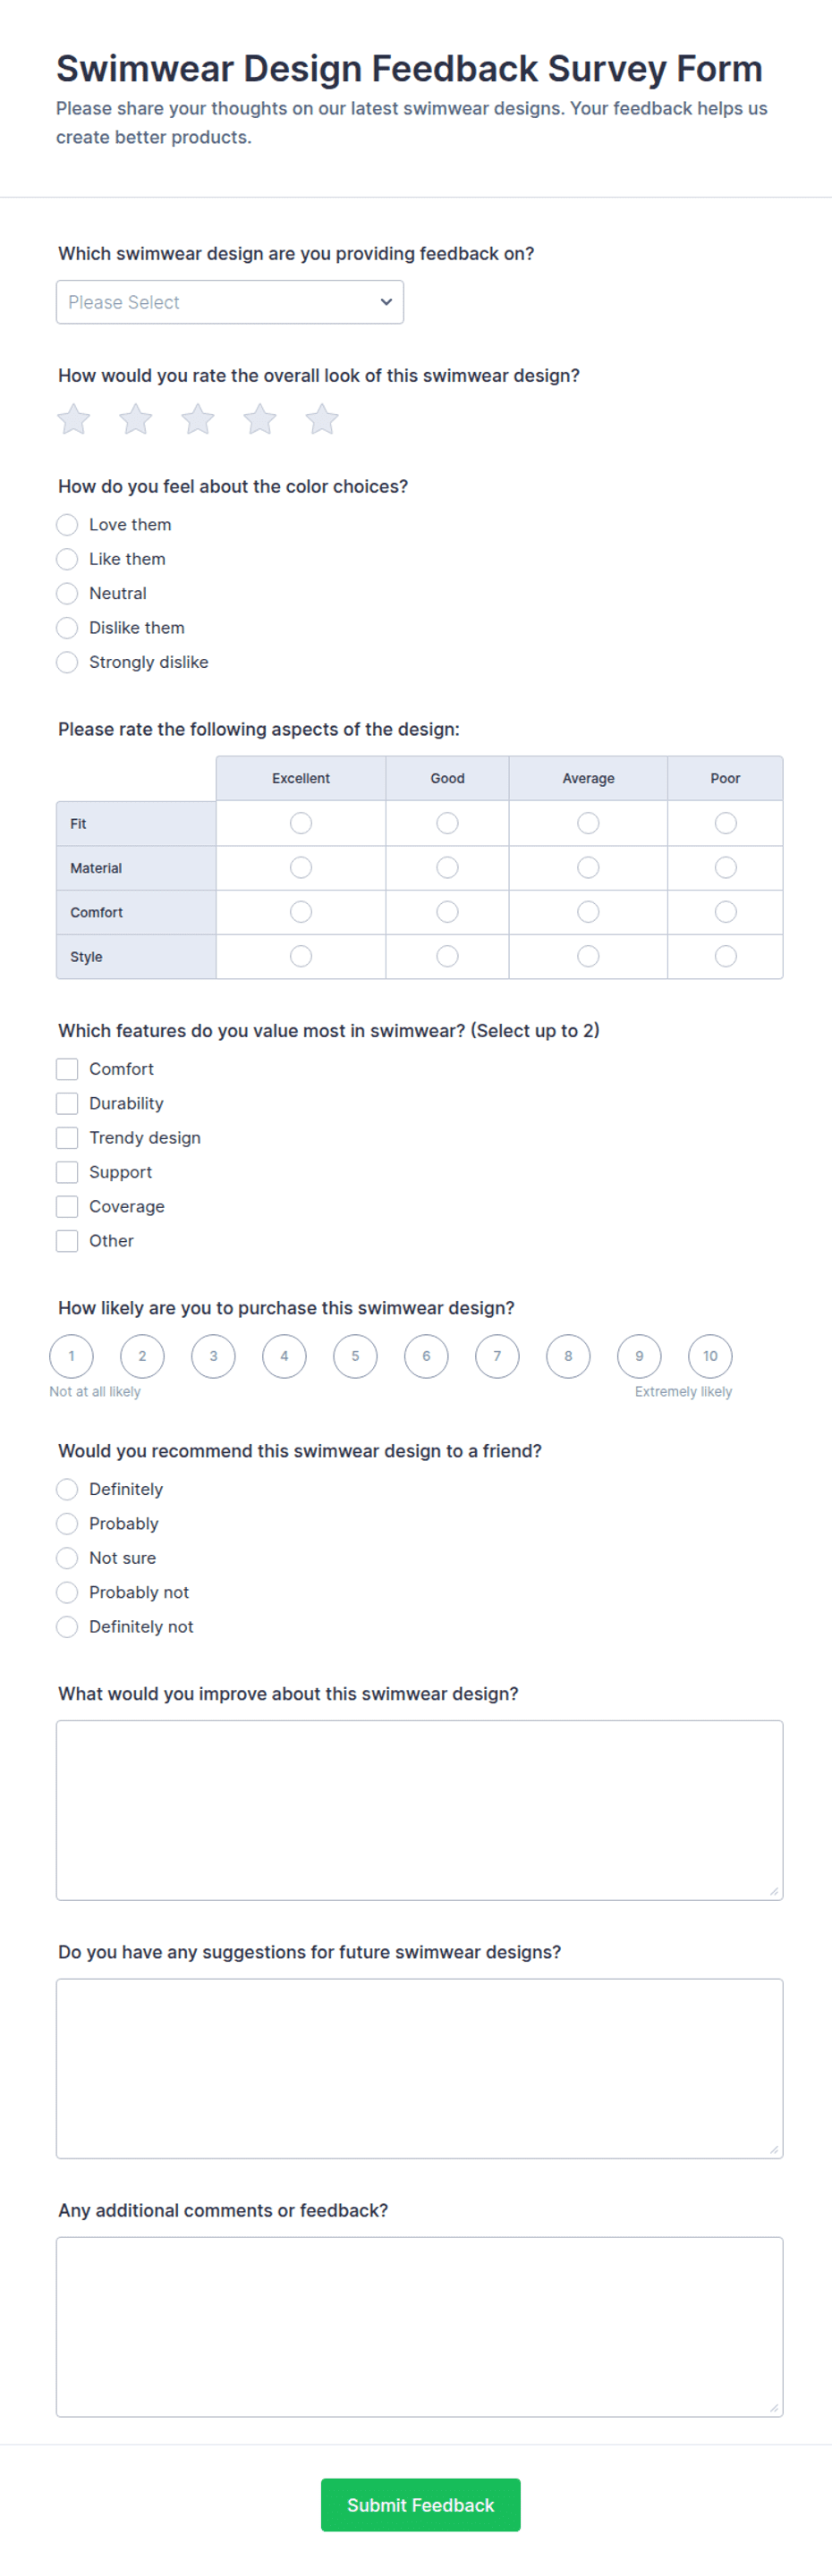Open the swimwear design Please Select dropdown
The height and width of the screenshot is (2576, 832).
coord(230,302)
